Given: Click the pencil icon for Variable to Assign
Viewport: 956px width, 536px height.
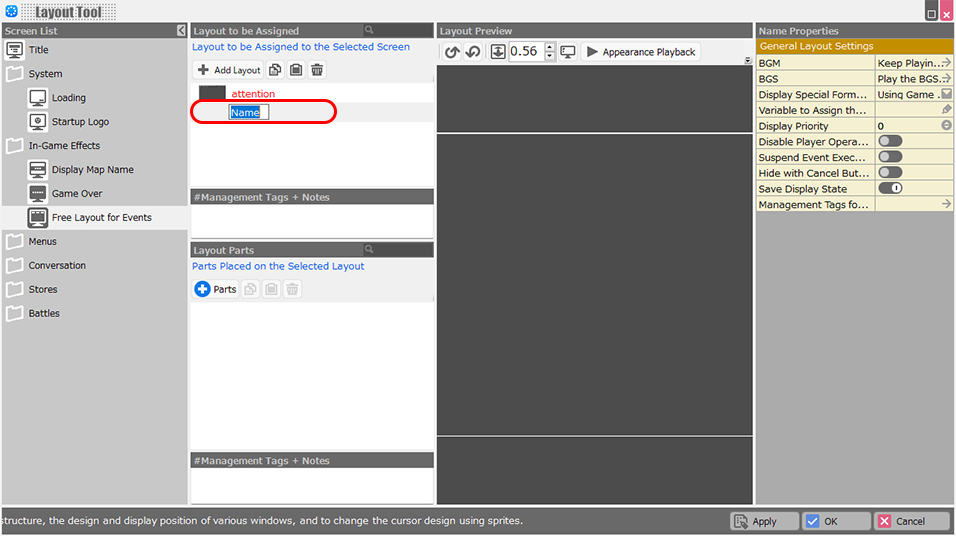Looking at the screenshot, I should (x=946, y=110).
